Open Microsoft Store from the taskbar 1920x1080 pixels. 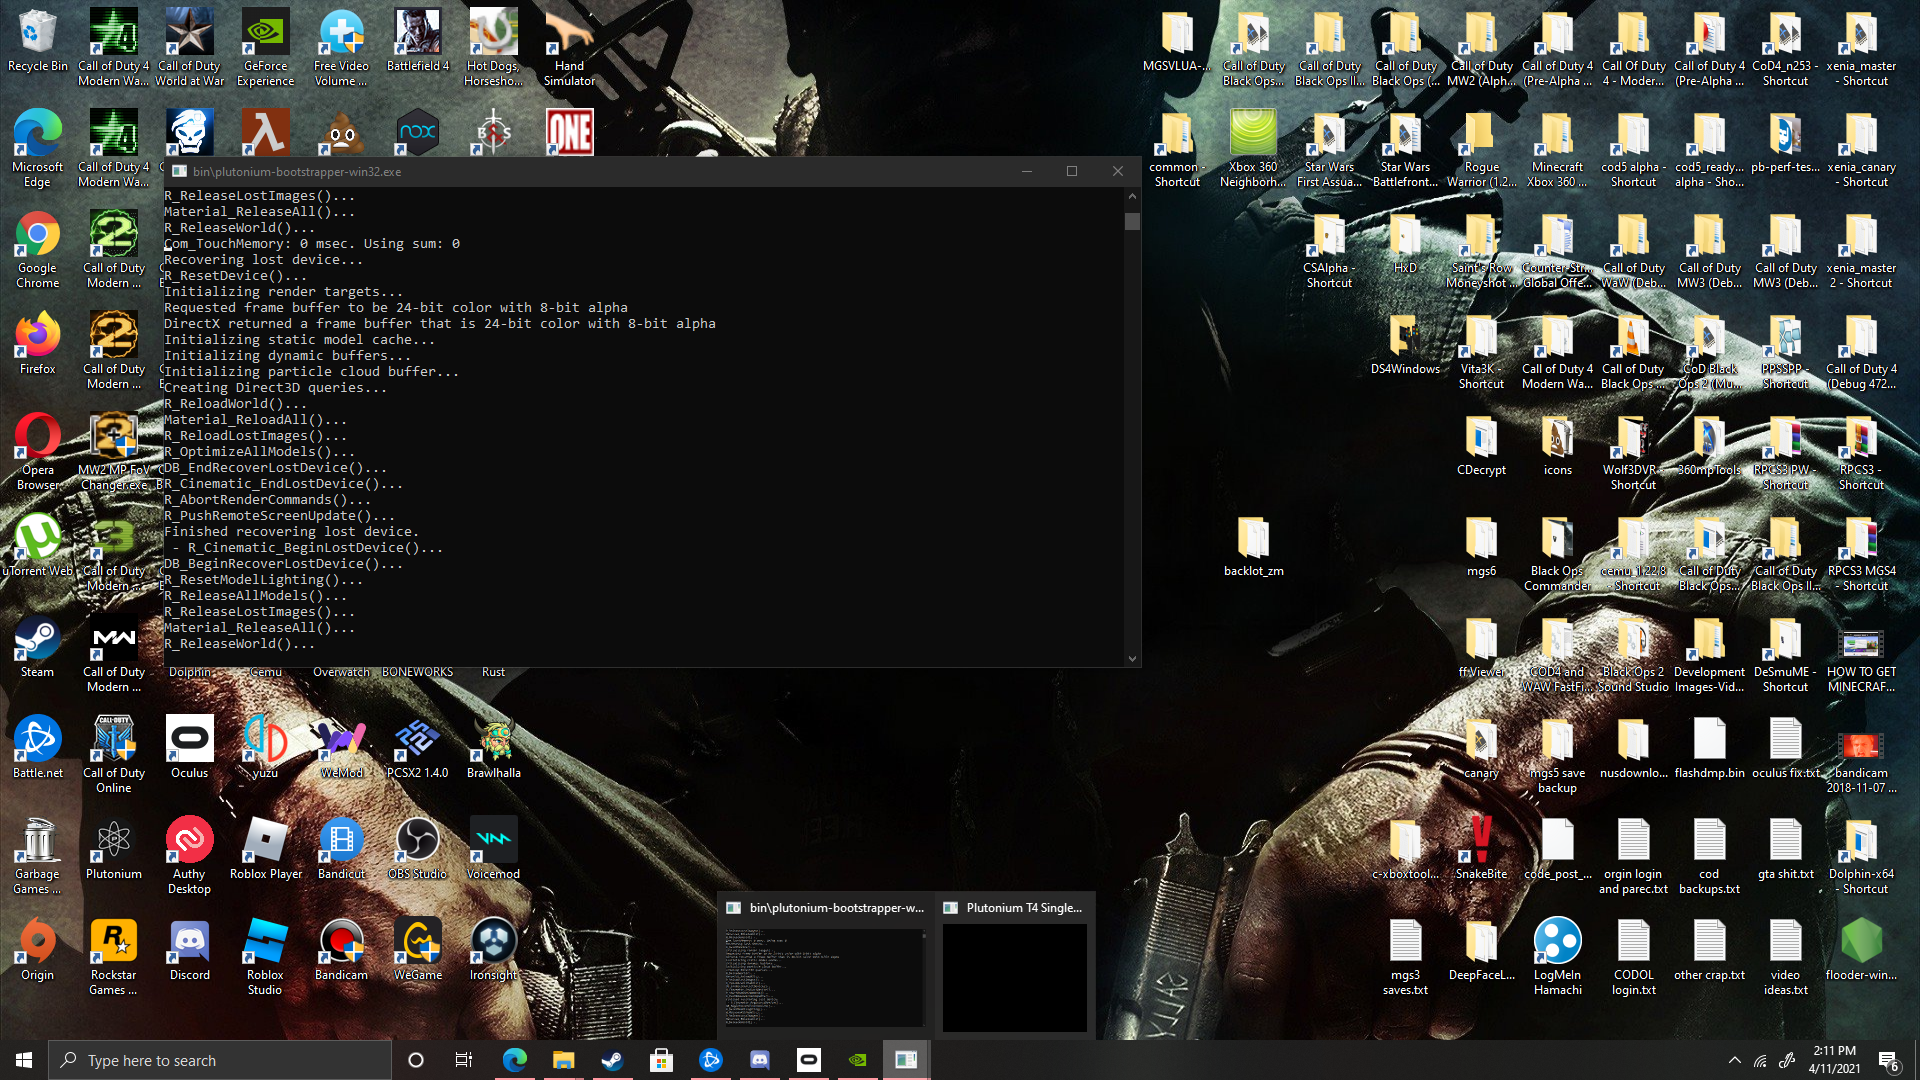[661, 1060]
